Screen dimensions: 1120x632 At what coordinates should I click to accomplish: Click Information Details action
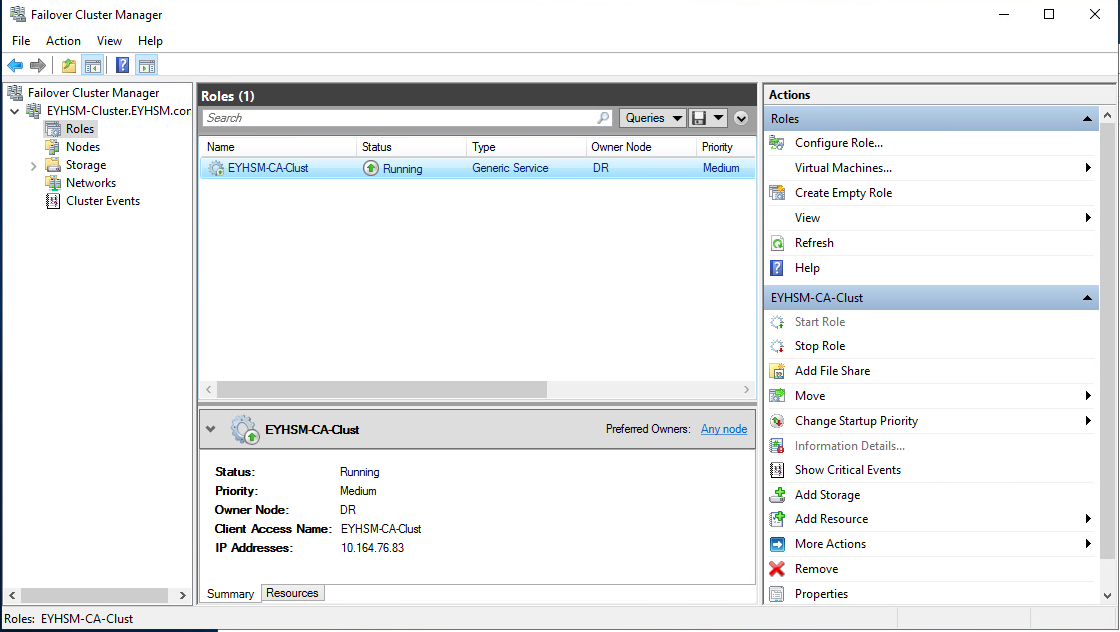coord(849,446)
